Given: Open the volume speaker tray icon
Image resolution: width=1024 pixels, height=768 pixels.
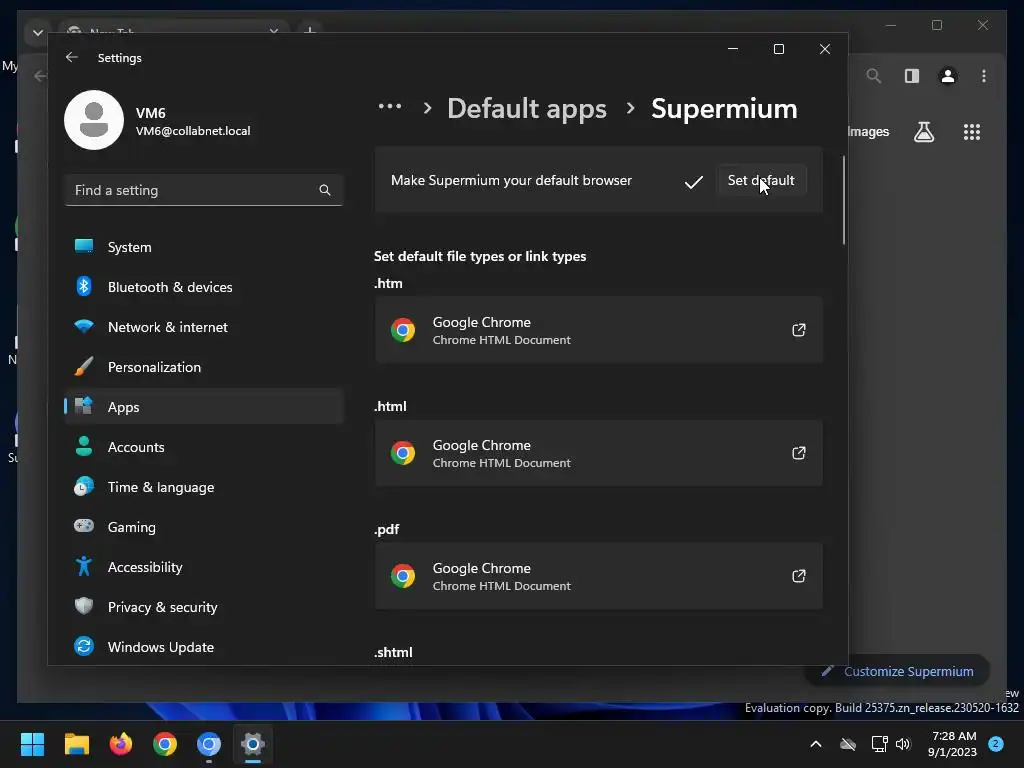Looking at the screenshot, I should coord(903,744).
